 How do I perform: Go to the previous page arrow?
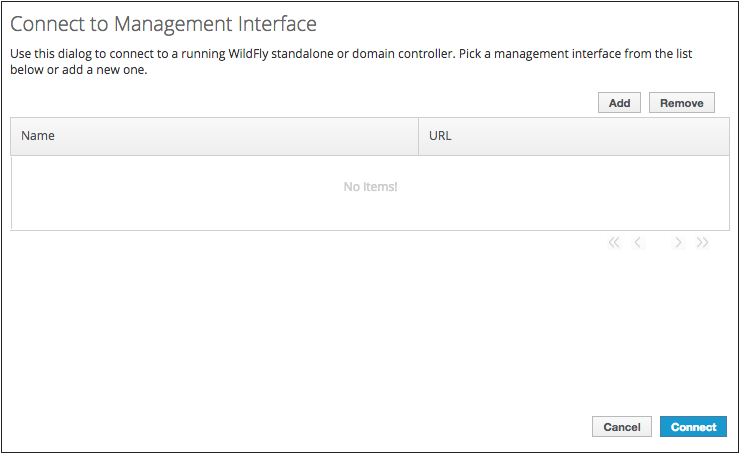tap(638, 243)
